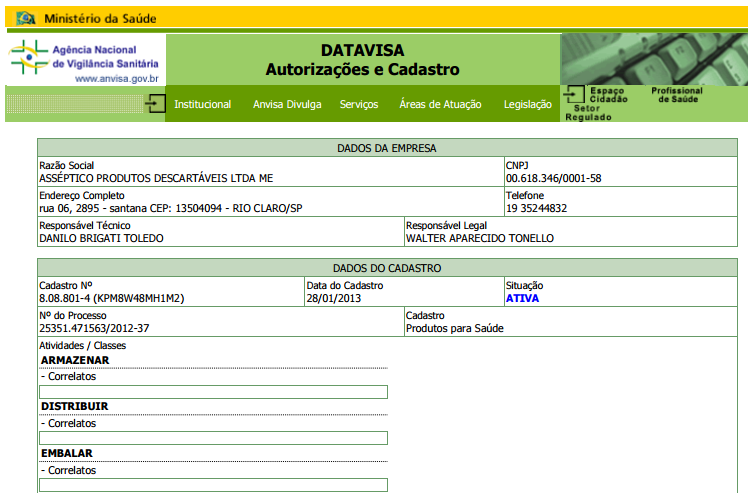748x493 pixels.
Task: Click the Razão Social label
Action: click(x=66, y=166)
